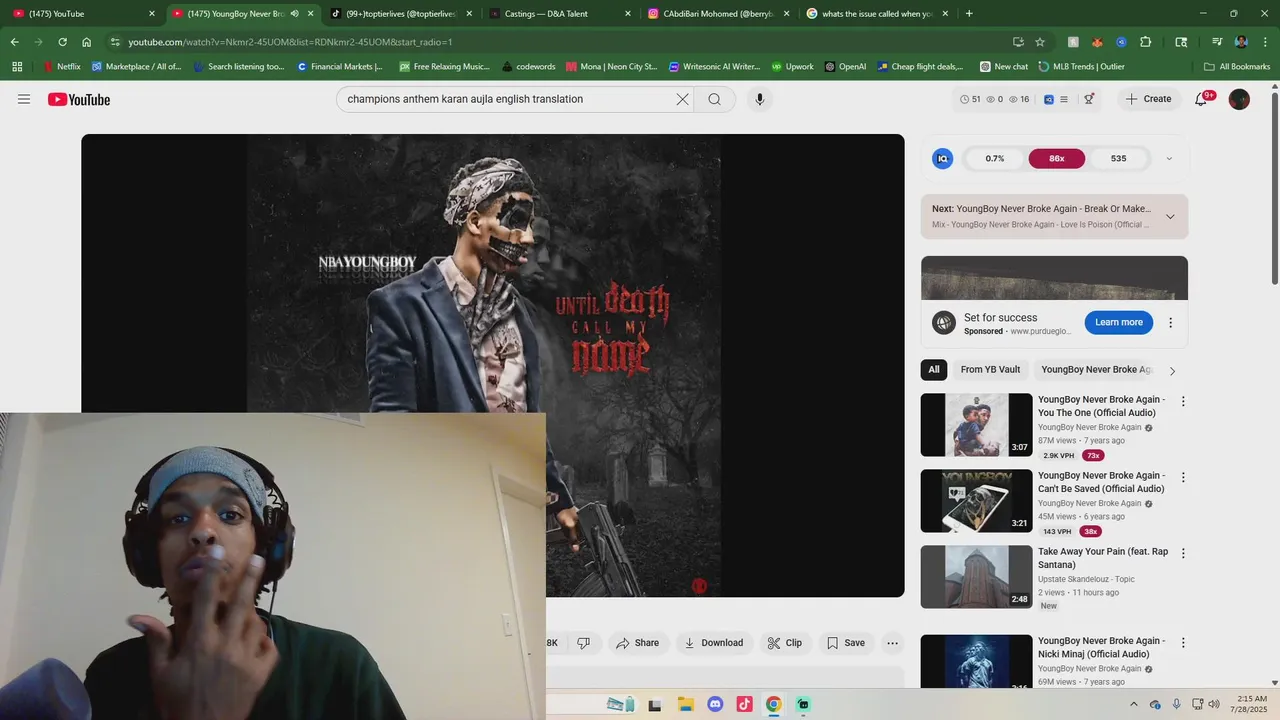Open the vidIQ trophy icon in header

coord(1089,99)
